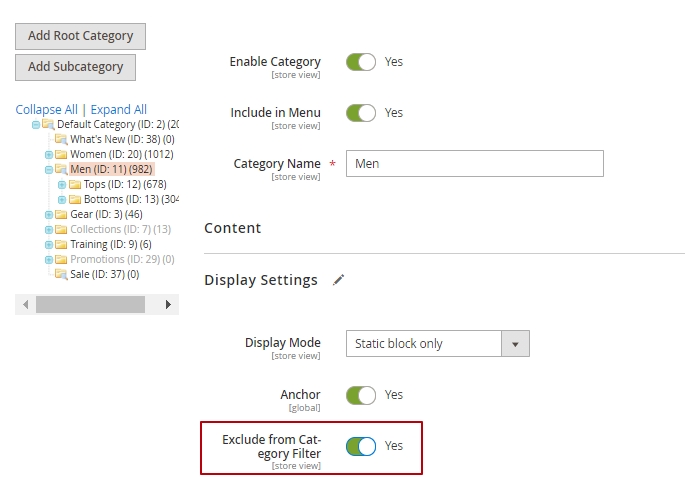Toggle the Enable Category switch

point(361,62)
